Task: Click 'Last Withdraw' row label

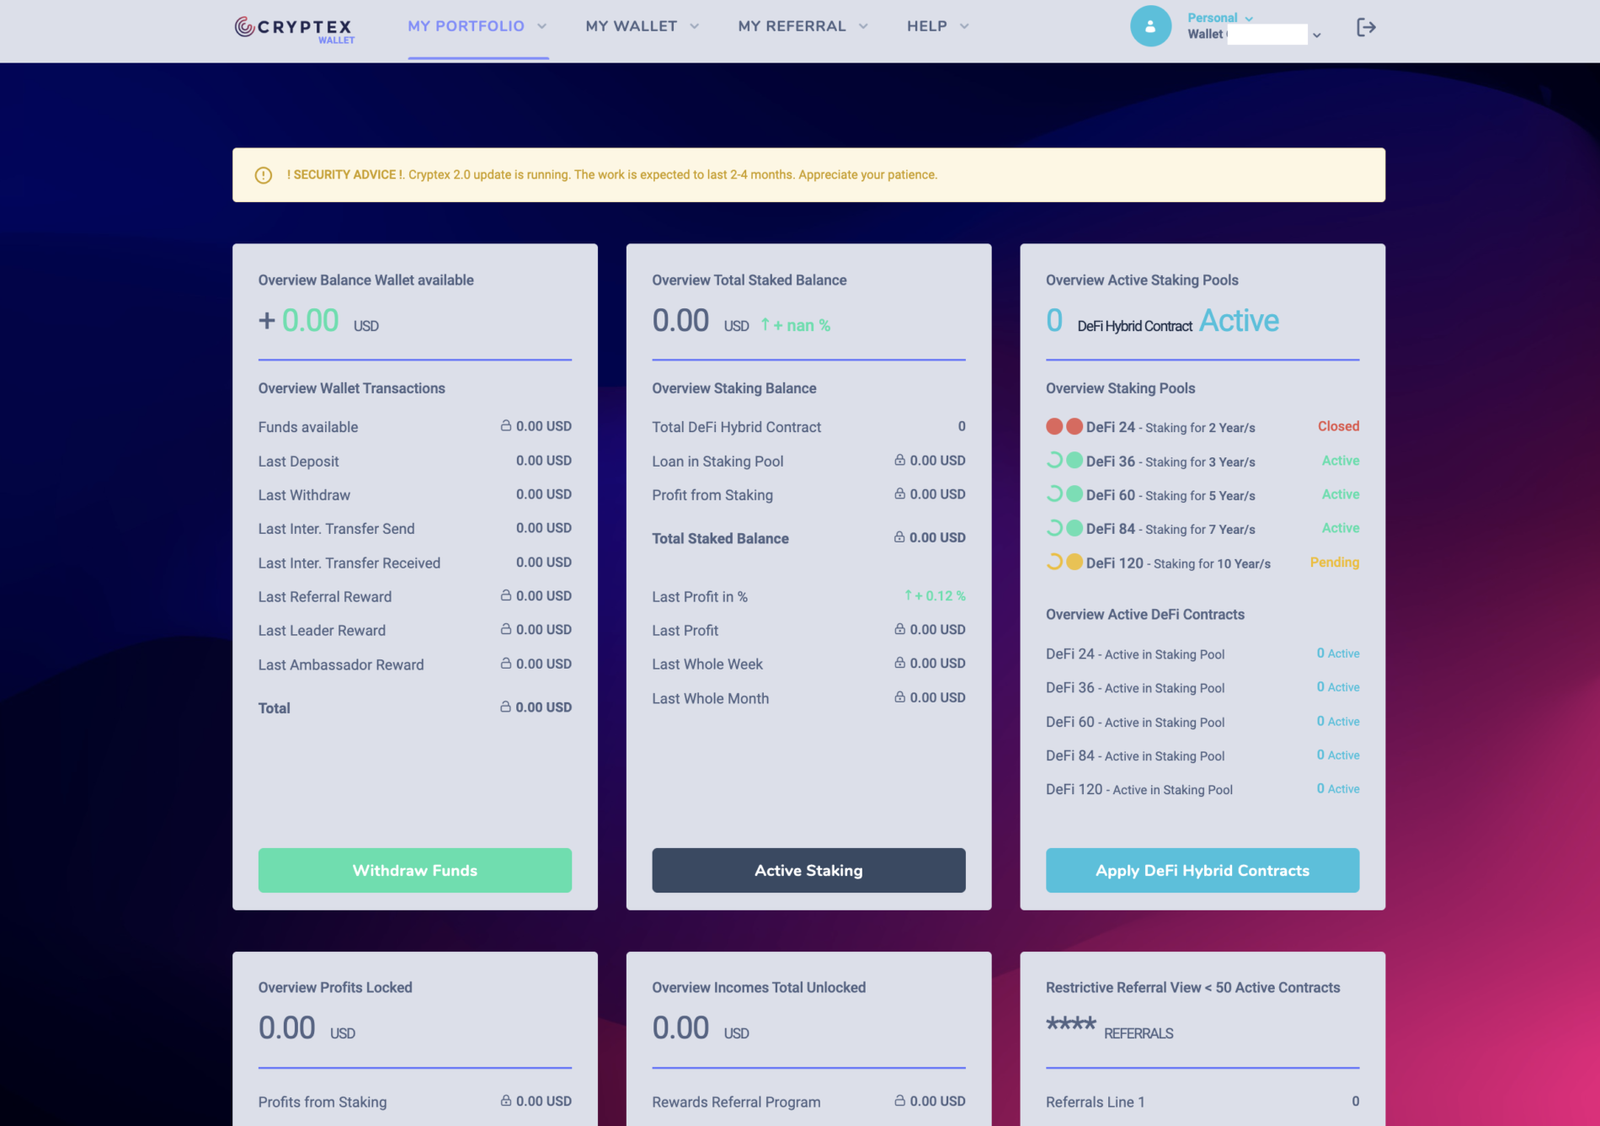Action: pyautogui.click(x=304, y=495)
